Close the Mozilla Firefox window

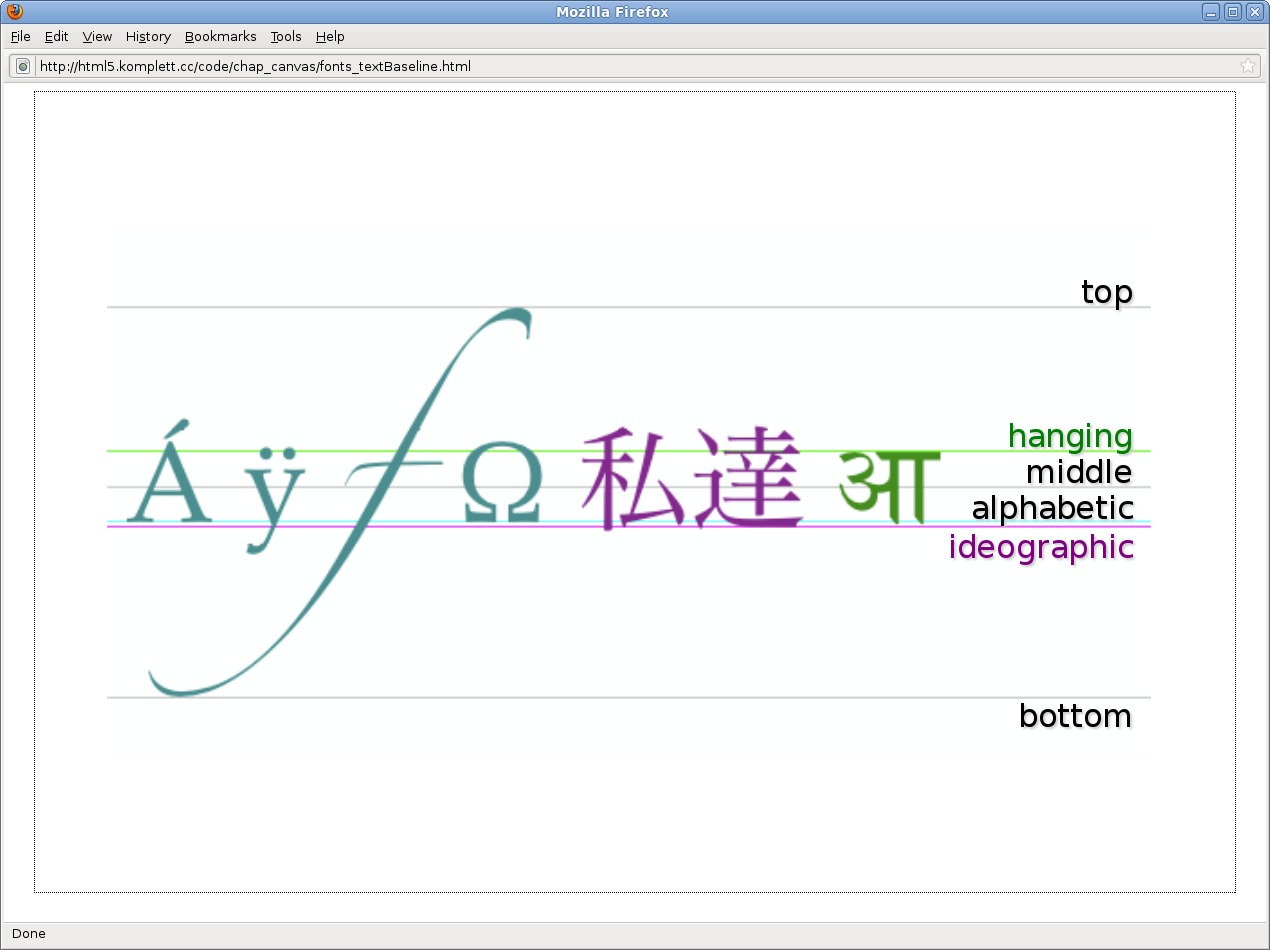1254,12
